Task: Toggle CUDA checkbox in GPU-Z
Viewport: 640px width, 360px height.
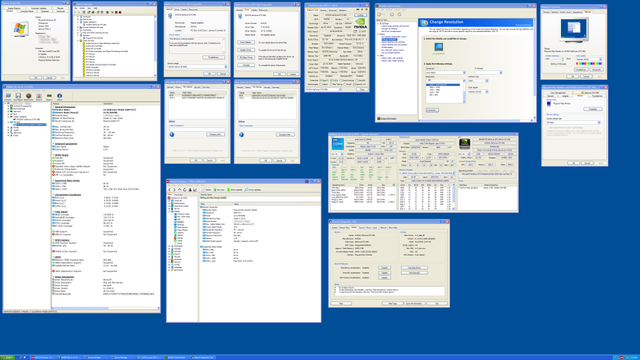Action: (331, 80)
